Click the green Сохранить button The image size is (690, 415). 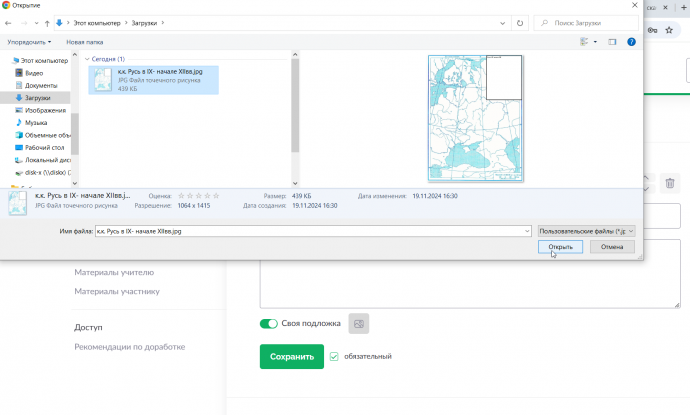[x=291, y=357]
